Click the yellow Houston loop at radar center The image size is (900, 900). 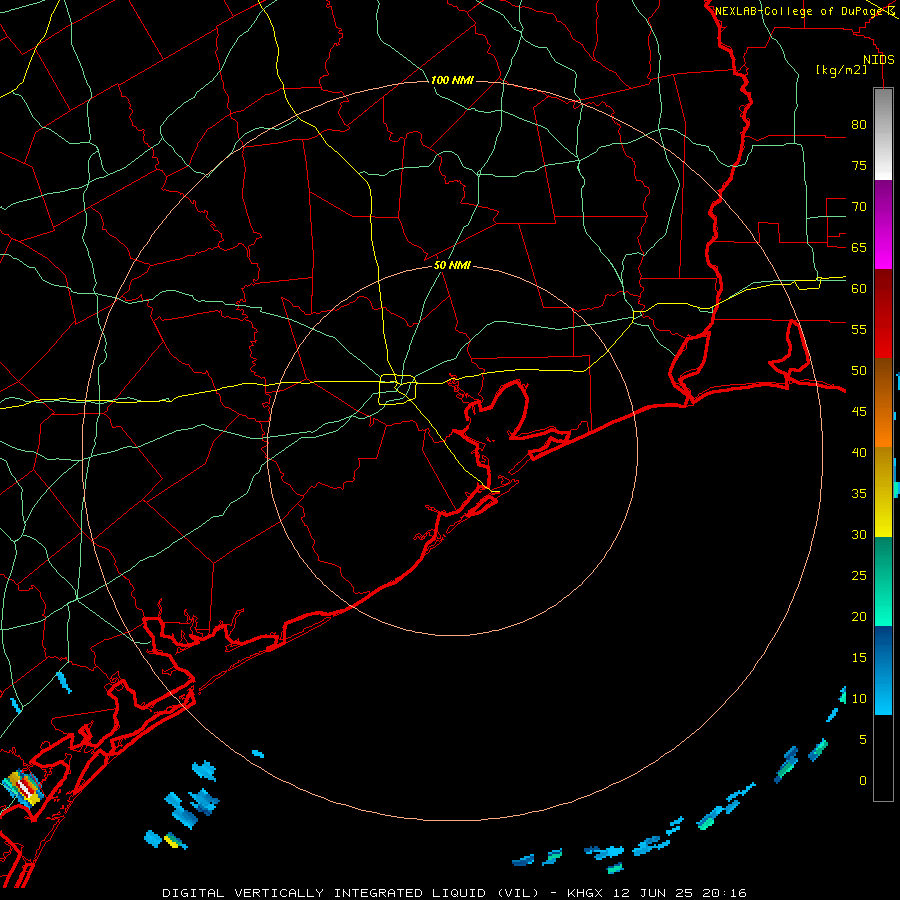pyautogui.click(x=397, y=389)
